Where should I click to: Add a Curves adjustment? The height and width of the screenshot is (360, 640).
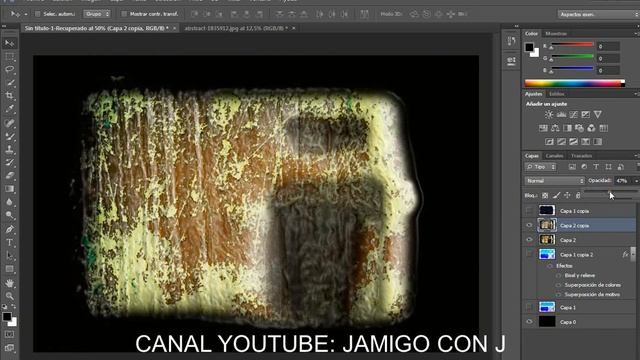coord(573,115)
